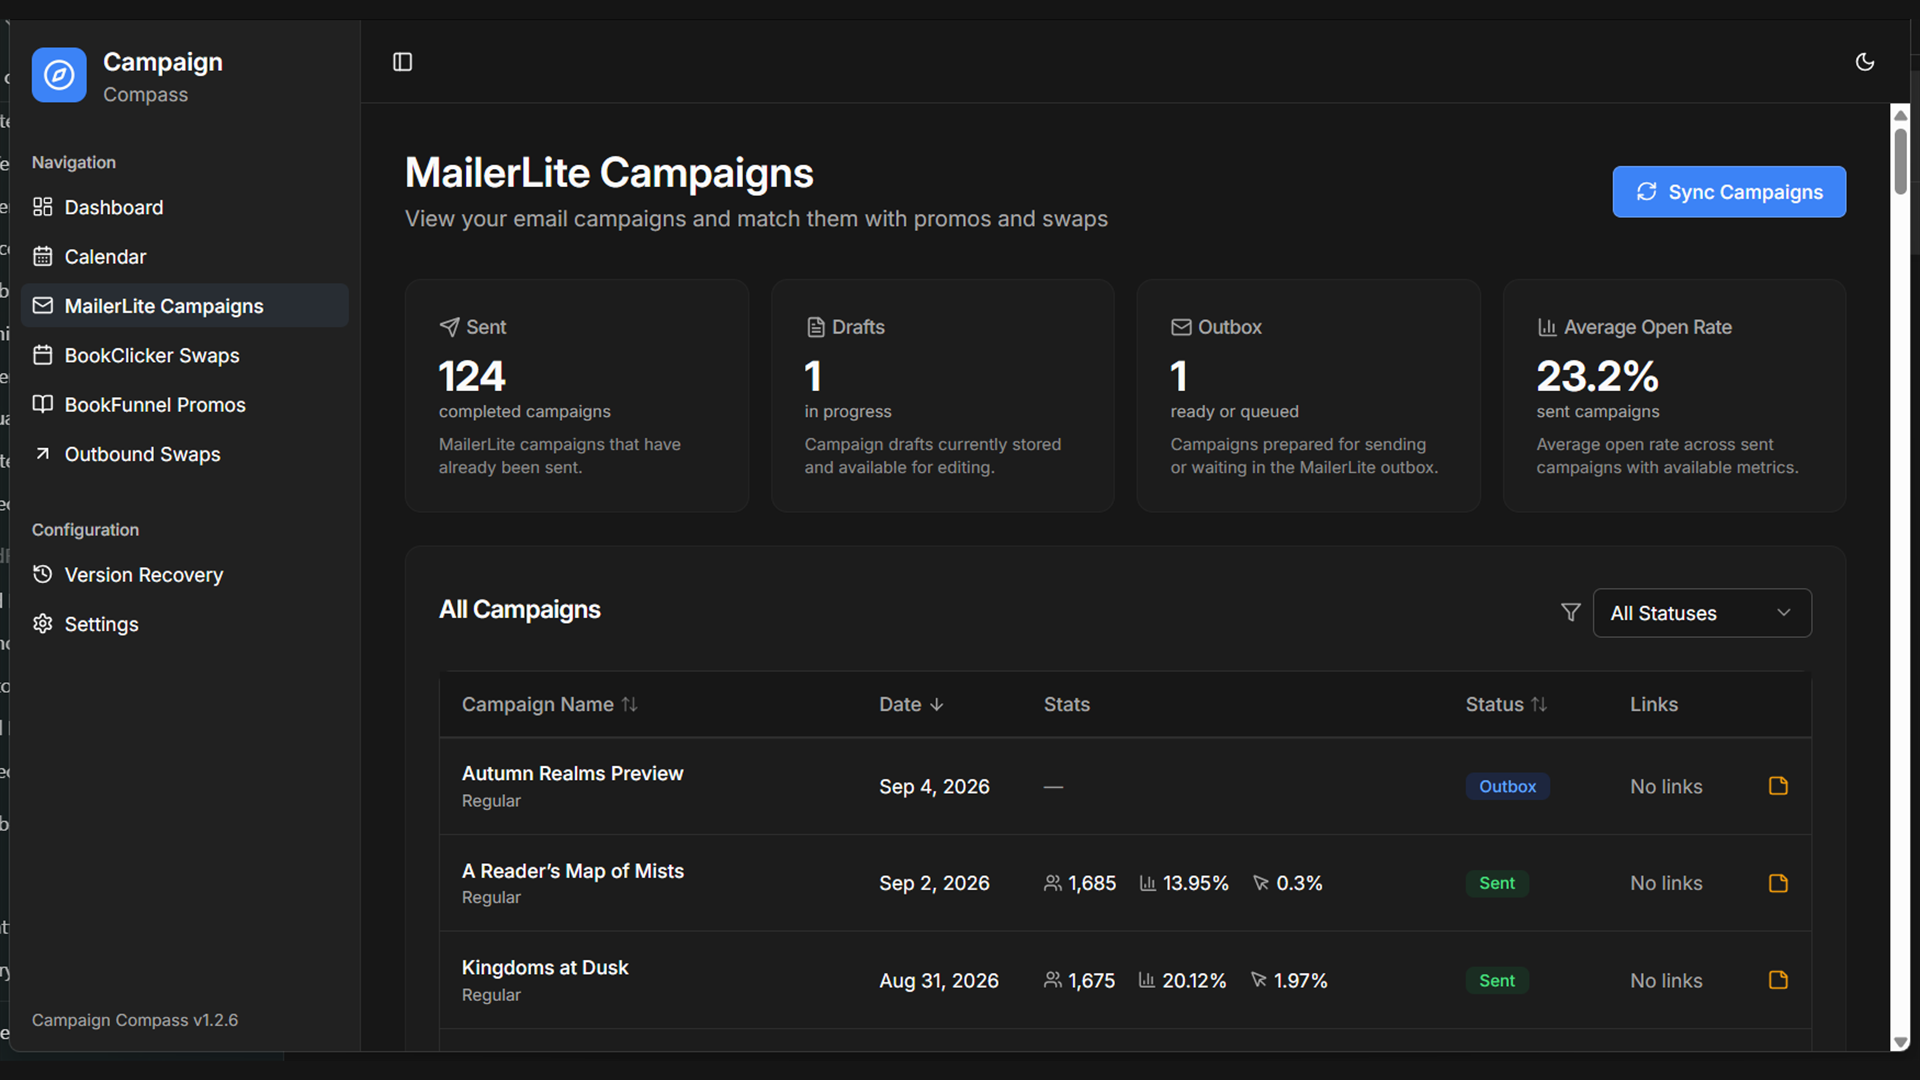Viewport: 1920px width, 1080px height.
Task: Switch theme with the moon icon
Action: click(1865, 62)
